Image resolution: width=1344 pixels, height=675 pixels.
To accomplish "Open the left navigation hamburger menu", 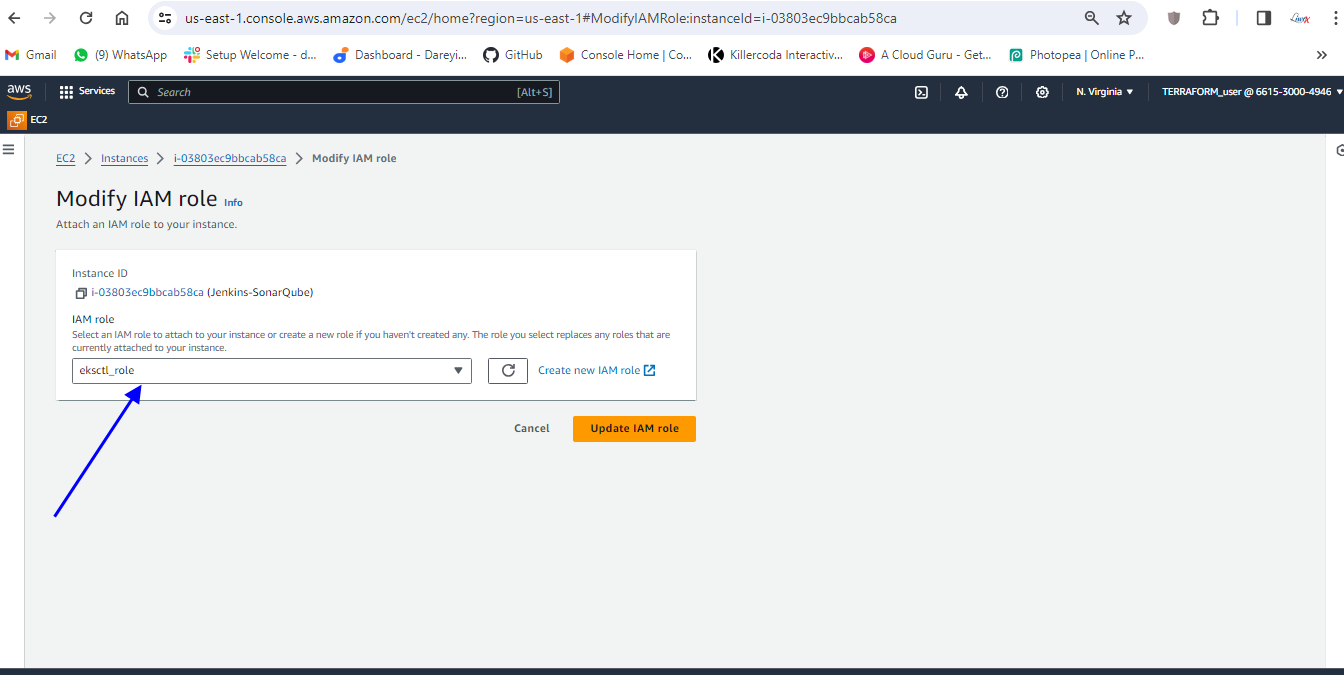I will 9,149.
